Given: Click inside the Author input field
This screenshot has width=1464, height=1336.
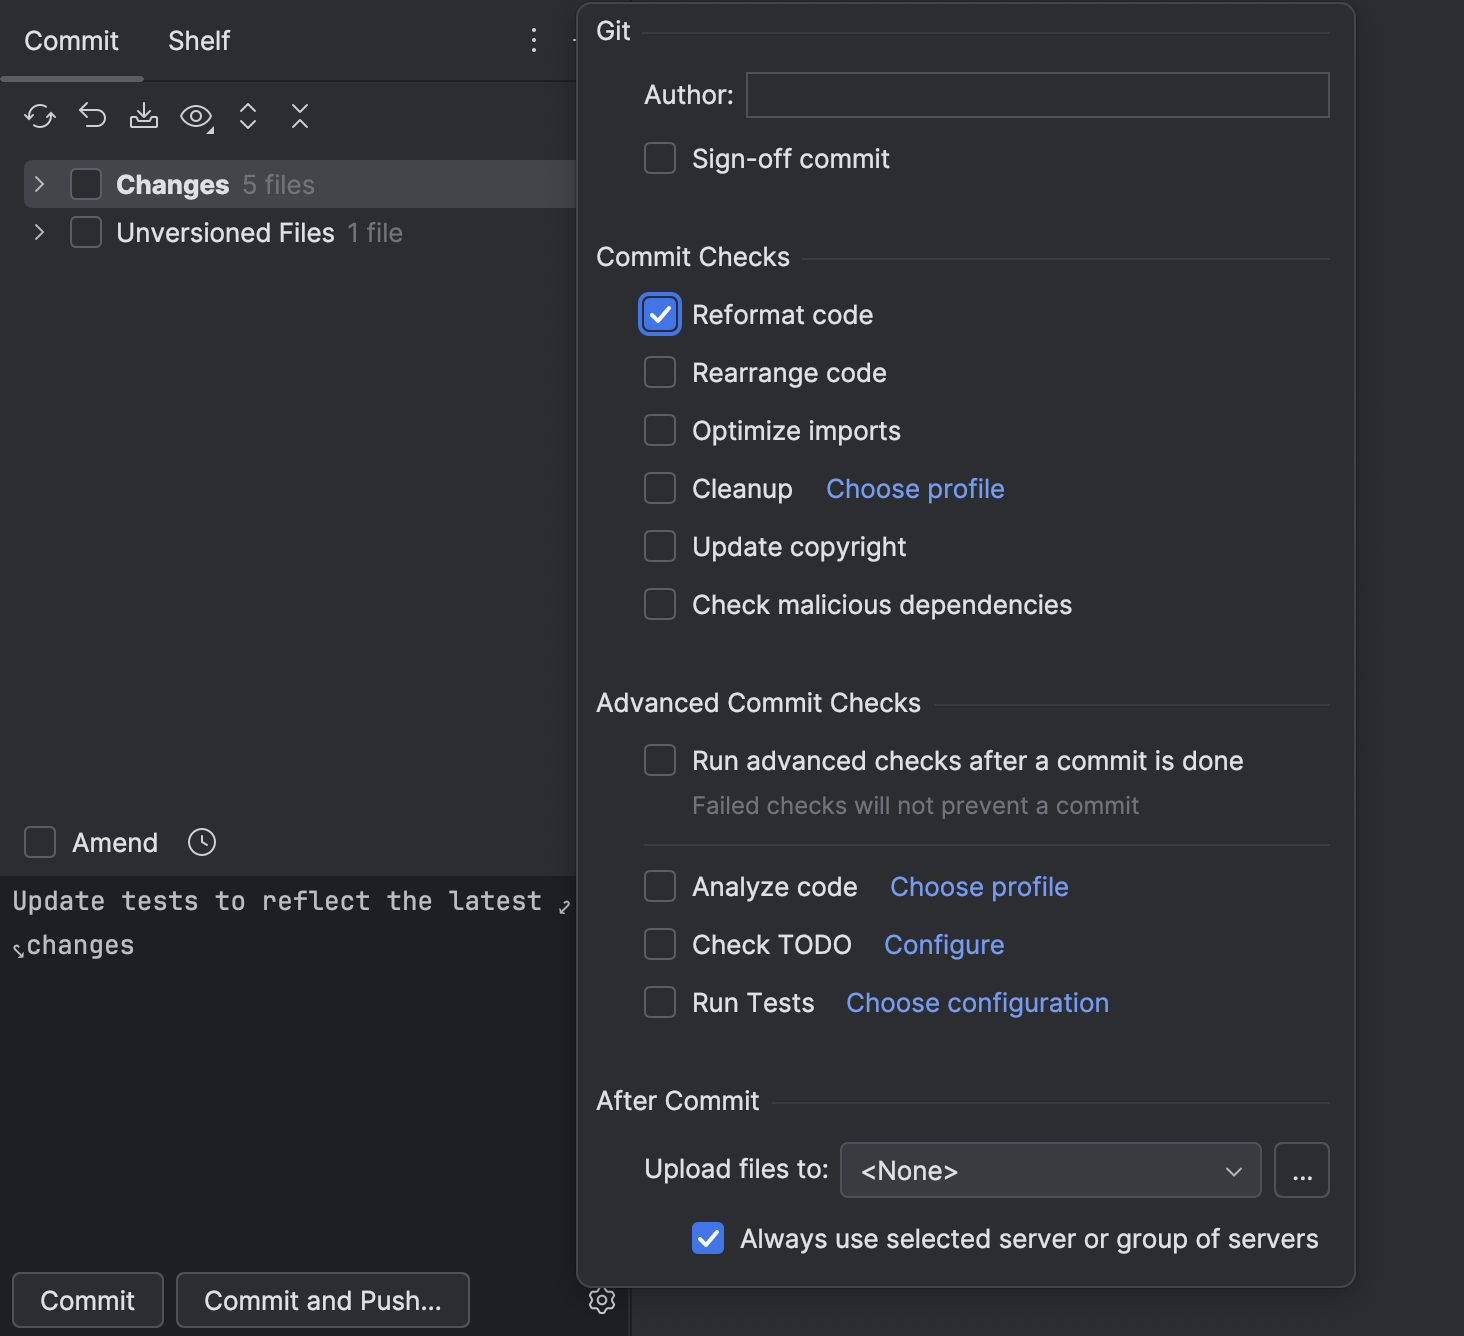Looking at the screenshot, I should tap(1036, 95).
